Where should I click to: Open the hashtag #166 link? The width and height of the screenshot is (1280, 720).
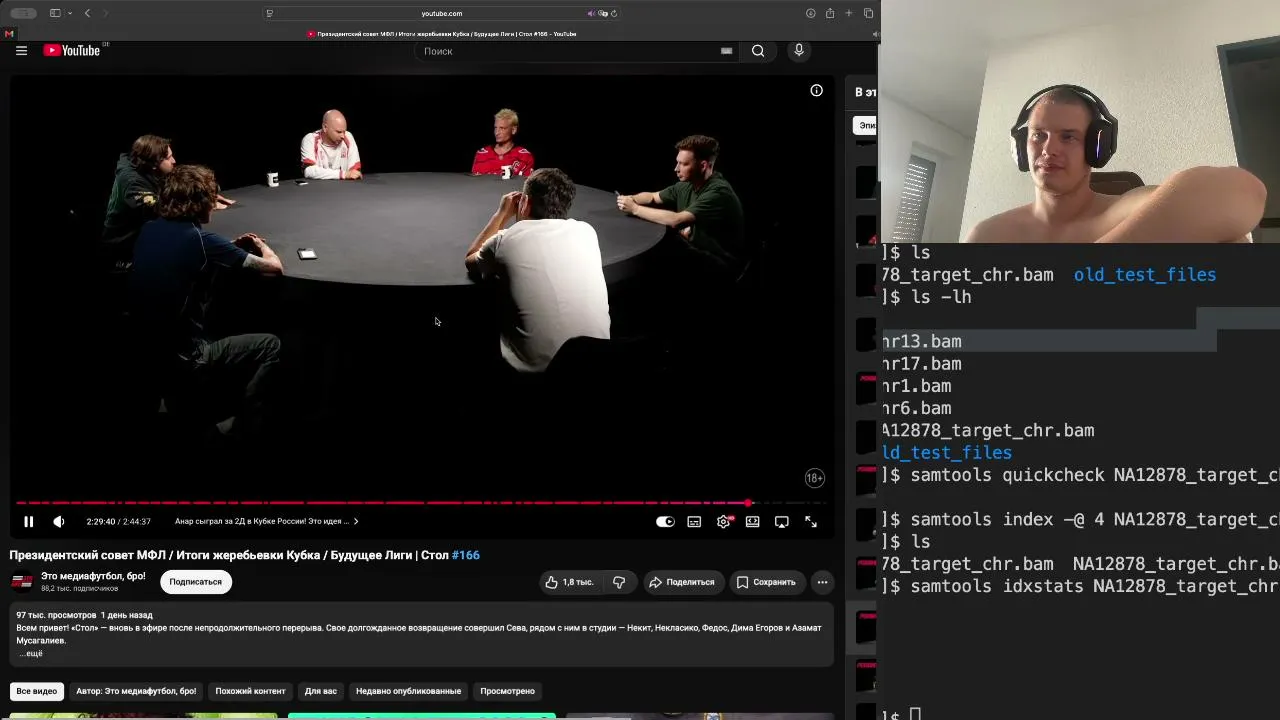pyautogui.click(x=466, y=555)
